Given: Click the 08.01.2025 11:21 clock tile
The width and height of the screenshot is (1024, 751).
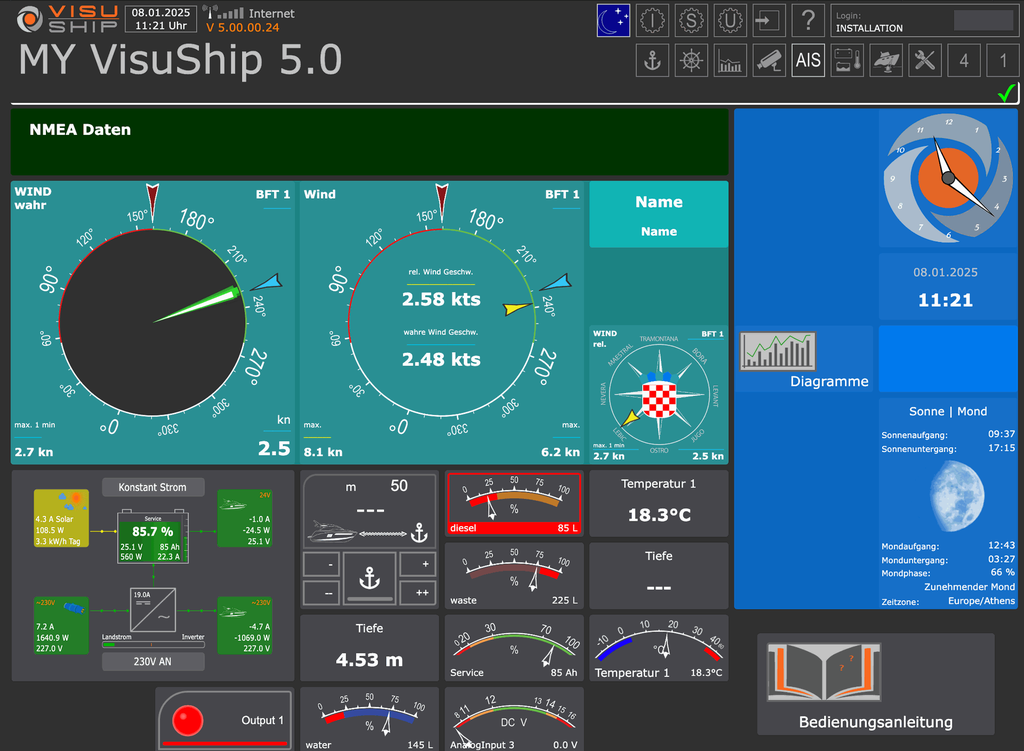Looking at the screenshot, I should pyautogui.click(x=948, y=287).
